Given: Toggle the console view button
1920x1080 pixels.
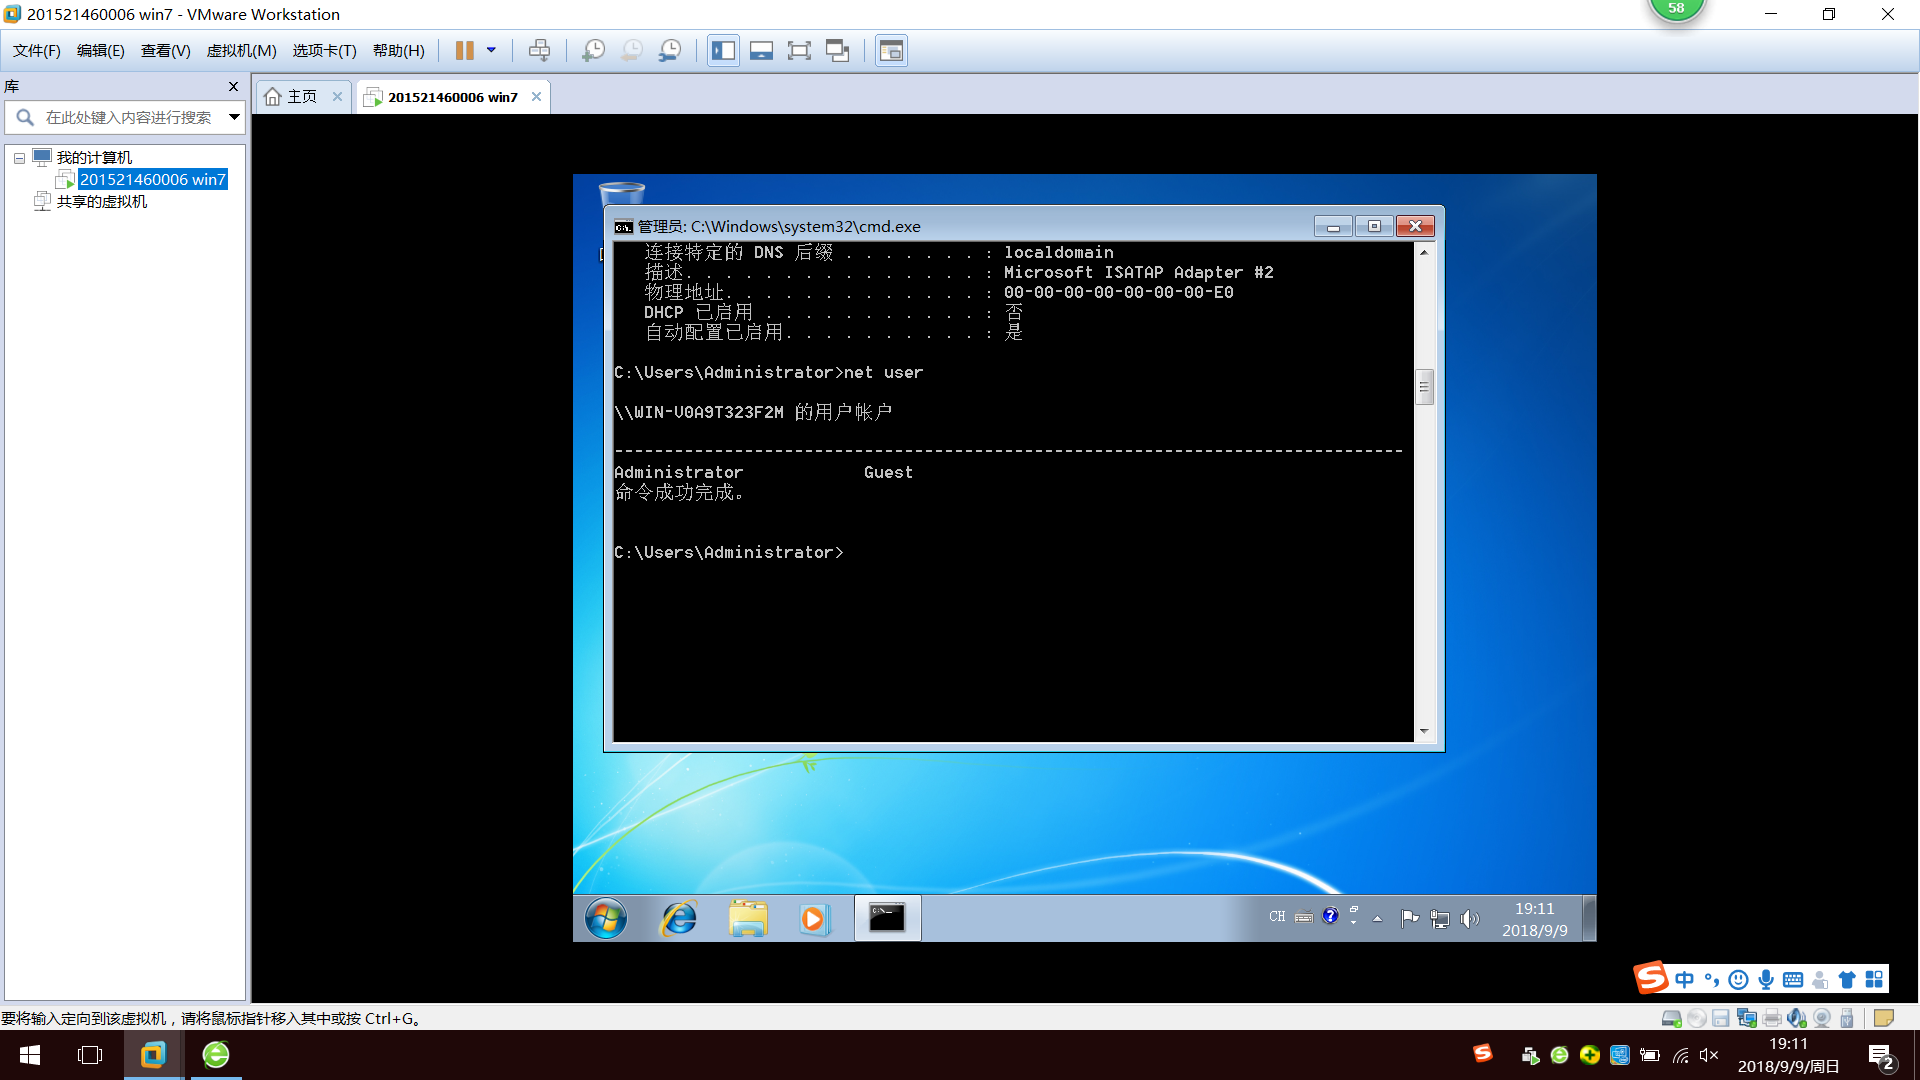Looking at the screenshot, I should (891, 50).
